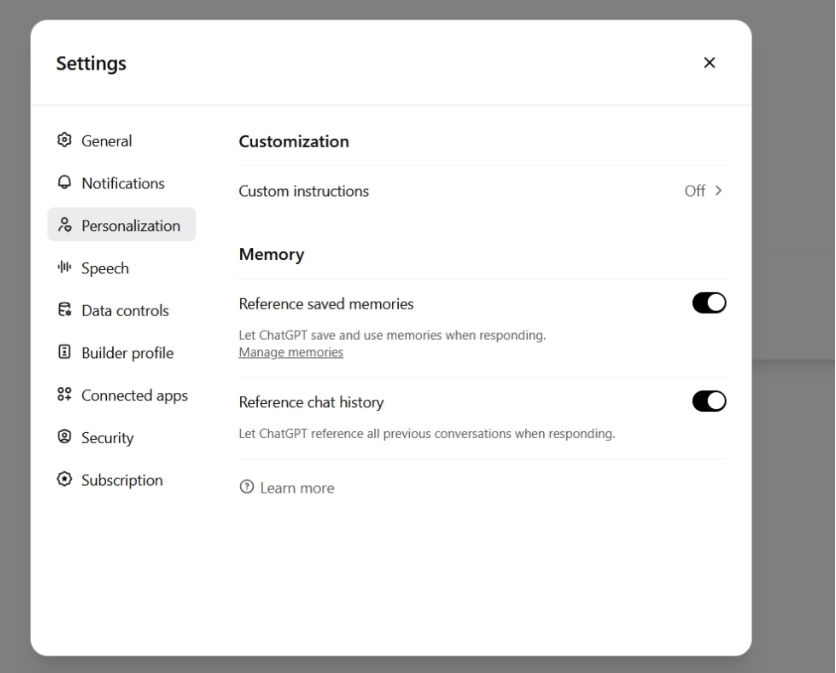Click the General gear icon
This screenshot has height=673, width=836.
(x=64, y=140)
